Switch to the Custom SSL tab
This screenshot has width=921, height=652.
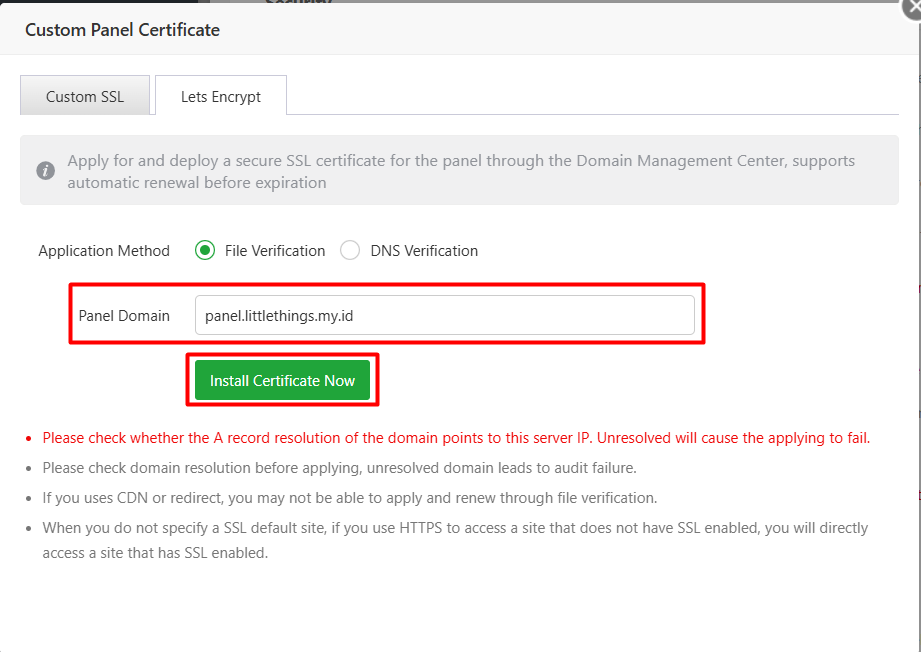(x=85, y=97)
